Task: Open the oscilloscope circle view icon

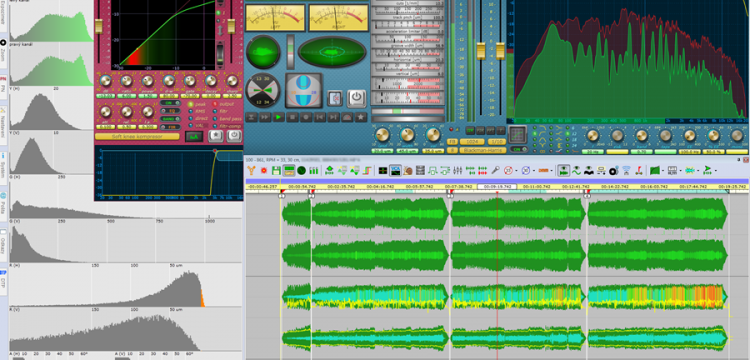Action: click(301, 170)
